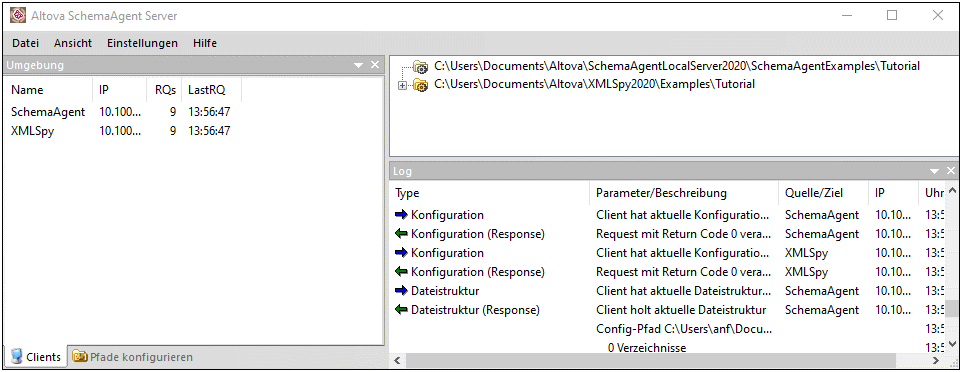The image size is (962, 372).
Task: Click the SchemaAgentExamples Tutorial folder icon
Action: pos(420,66)
